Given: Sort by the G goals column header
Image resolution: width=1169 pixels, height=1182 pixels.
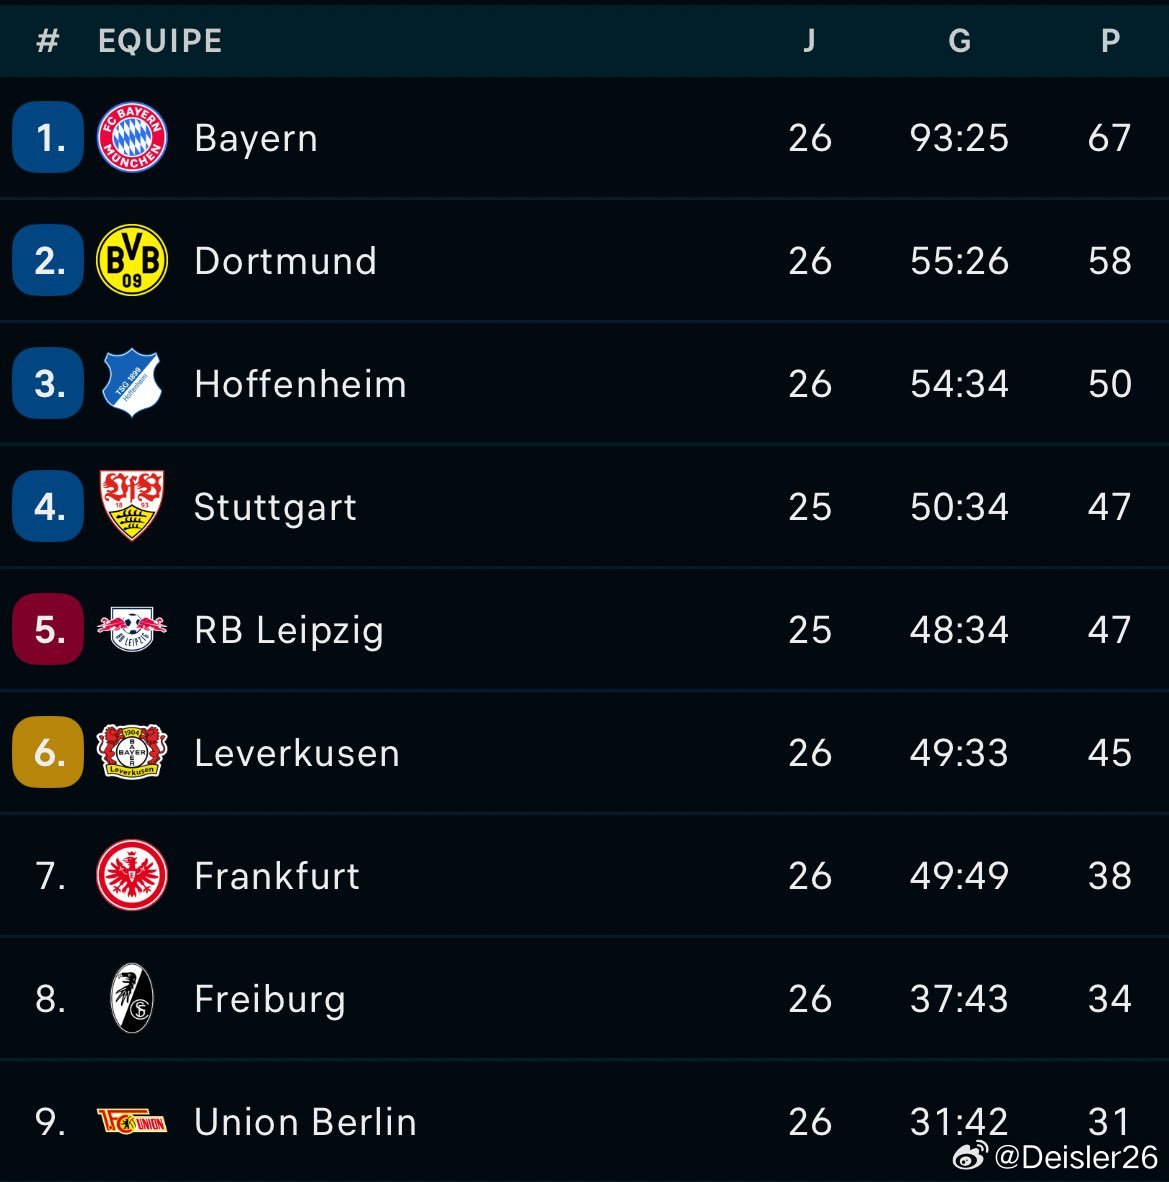Looking at the screenshot, I should [959, 41].
